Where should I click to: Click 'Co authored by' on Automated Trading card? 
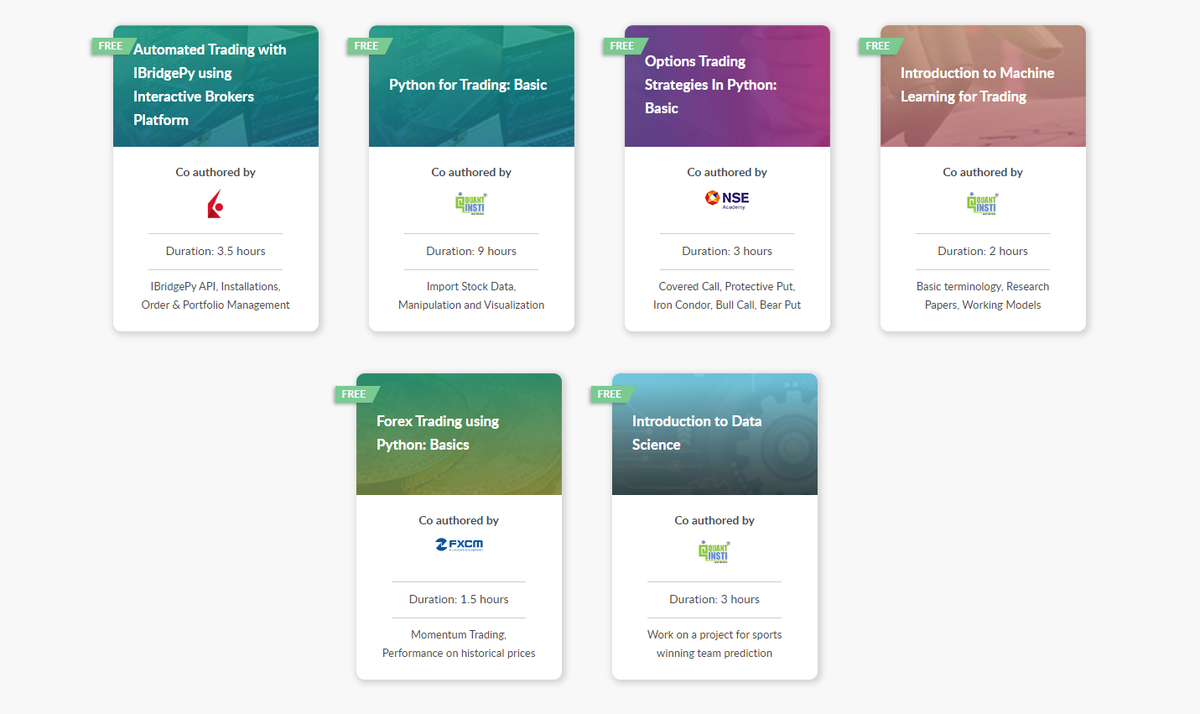click(x=215, y=172)
